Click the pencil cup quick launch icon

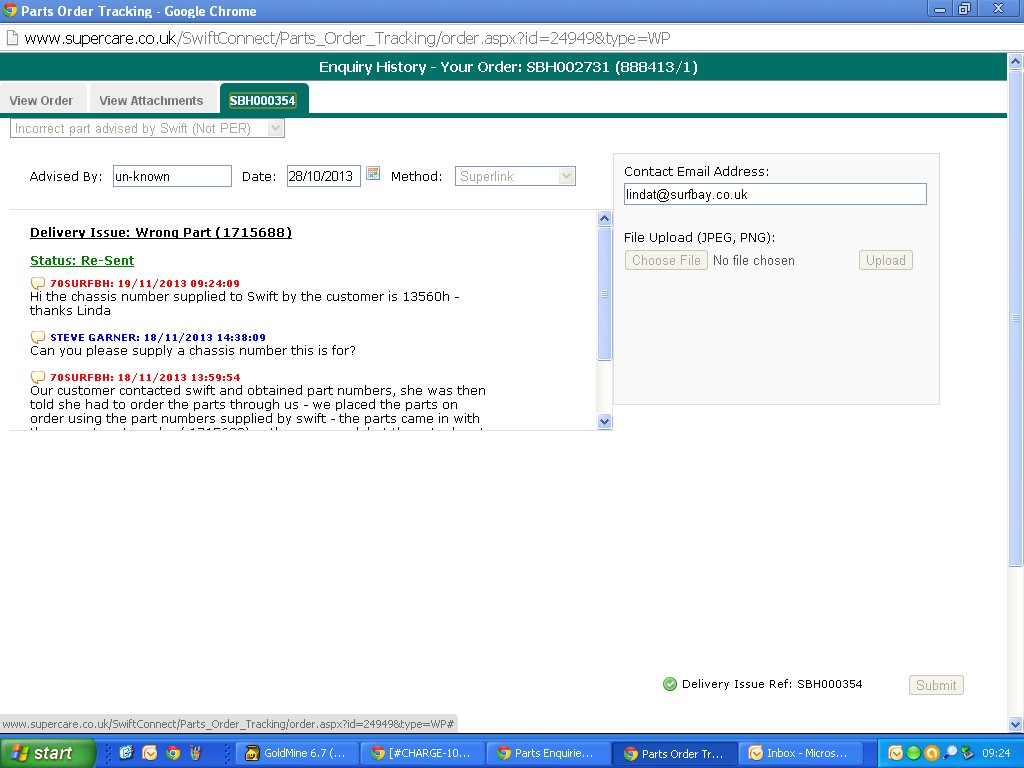click(196, 753)
